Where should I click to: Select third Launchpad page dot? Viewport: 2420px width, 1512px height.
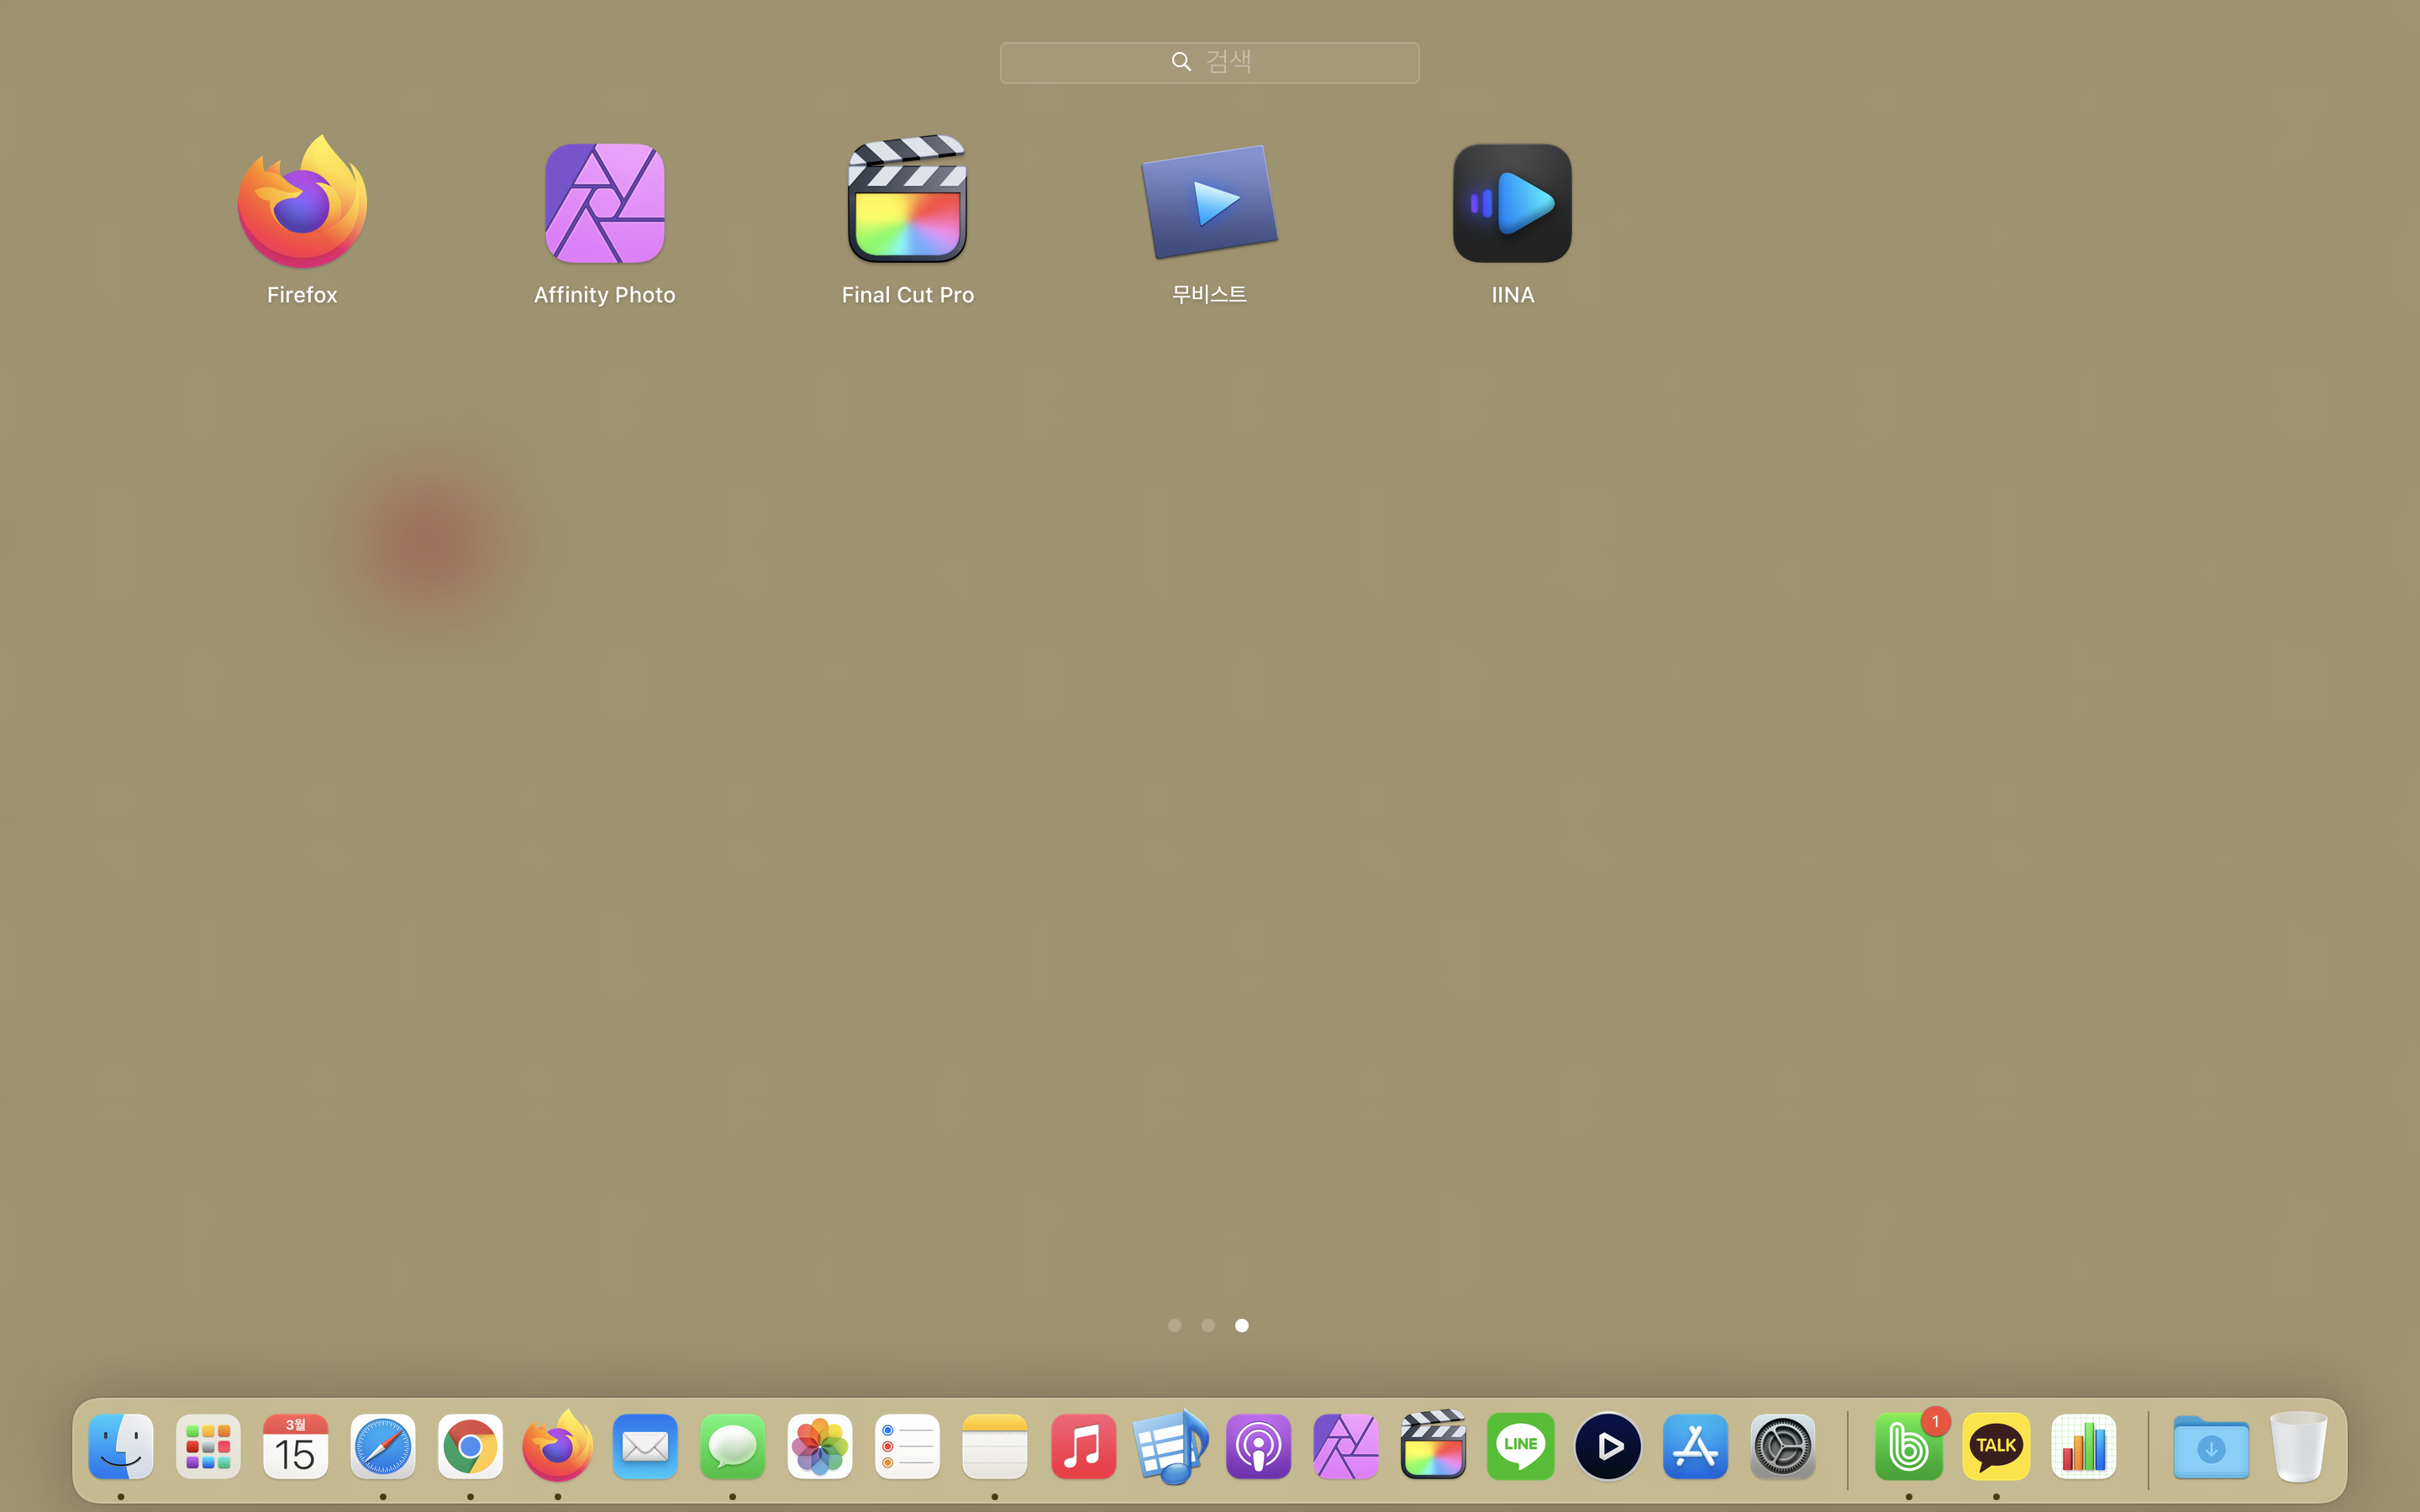coord(1242,1325)
